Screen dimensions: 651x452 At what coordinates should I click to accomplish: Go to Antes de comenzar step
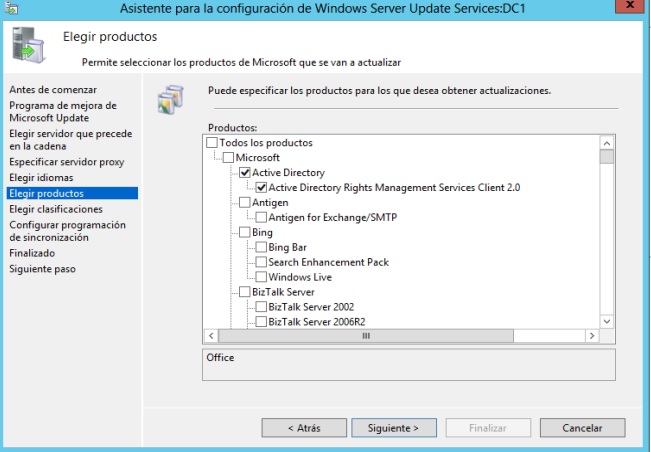(53, 90)
